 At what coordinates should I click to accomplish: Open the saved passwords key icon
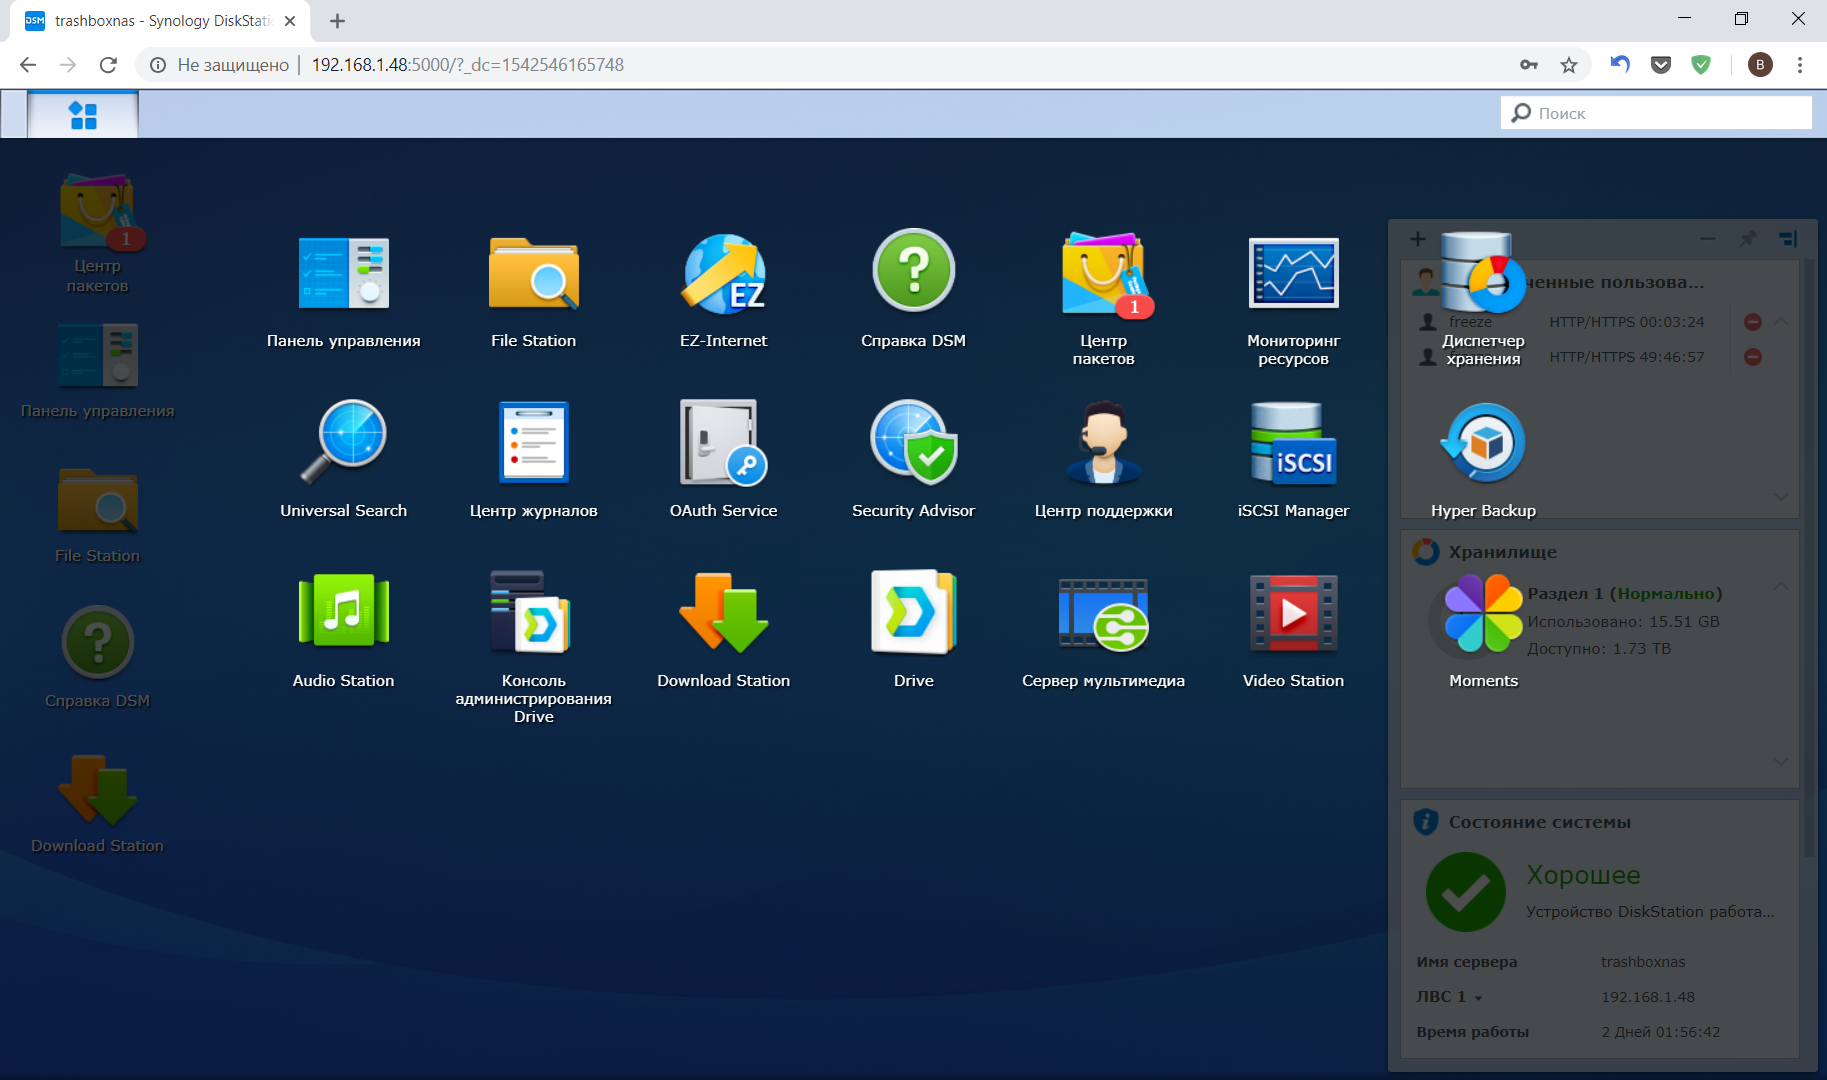[x=1529, y=65]
